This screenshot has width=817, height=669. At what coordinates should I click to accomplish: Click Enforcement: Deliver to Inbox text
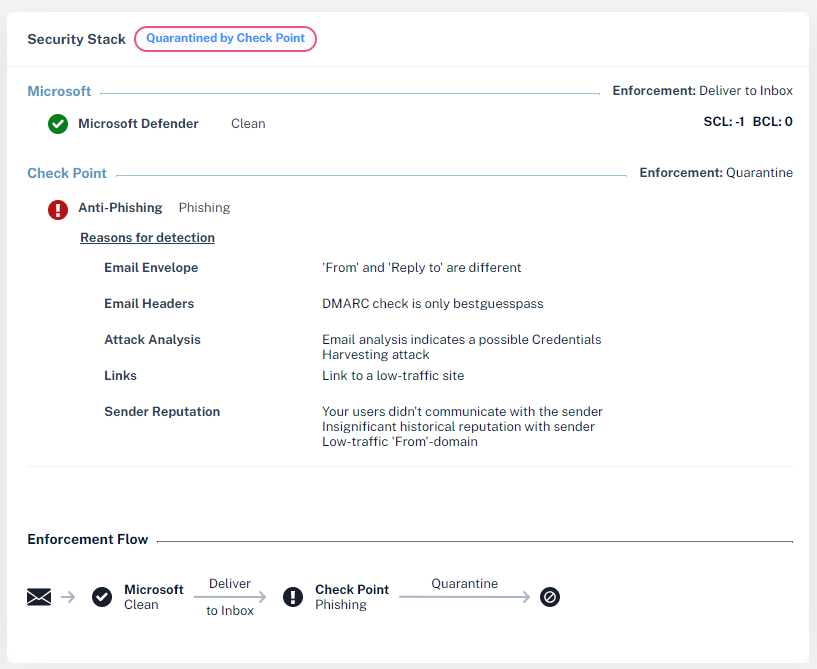click(x=702, y=91)
